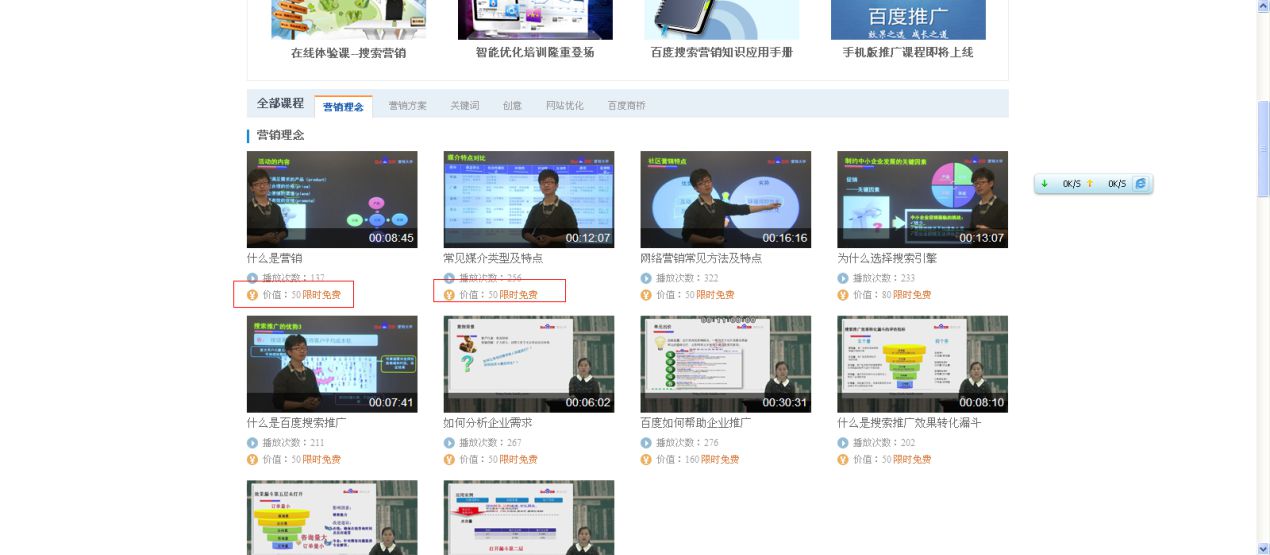Viewport: 1270px width, 555px height.
Task: Open the 什么是百度搜索推广 title link
Action: pos(297,423)
